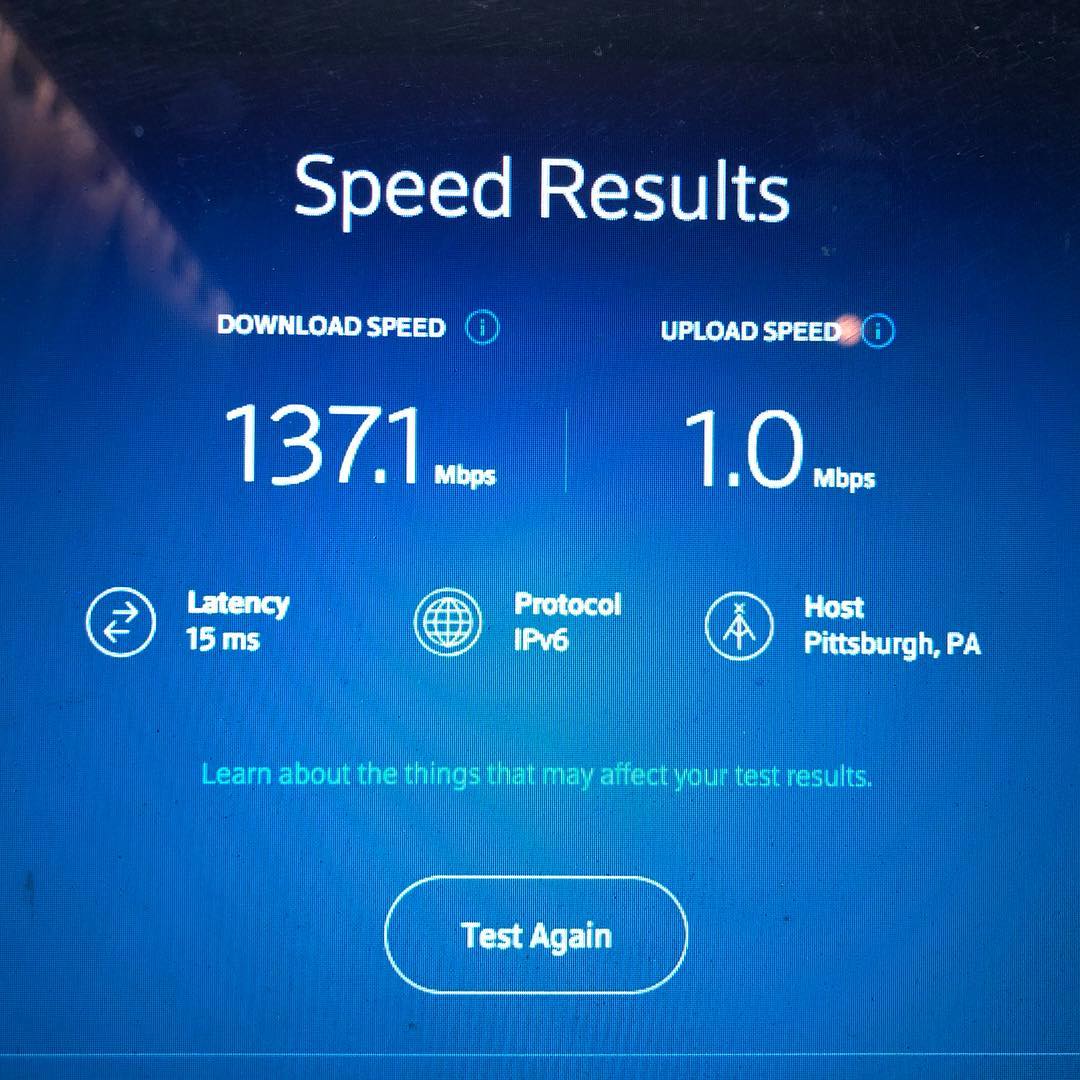Click the Speed Results heading

[x=541, y=189]
